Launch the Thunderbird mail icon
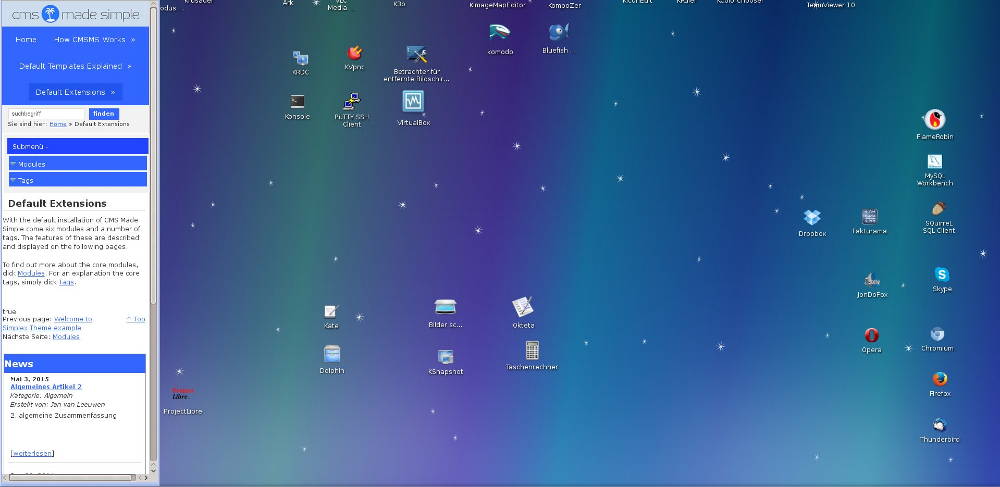The height and width of the screenshot is (487, 1000). [x=939, y=425]
